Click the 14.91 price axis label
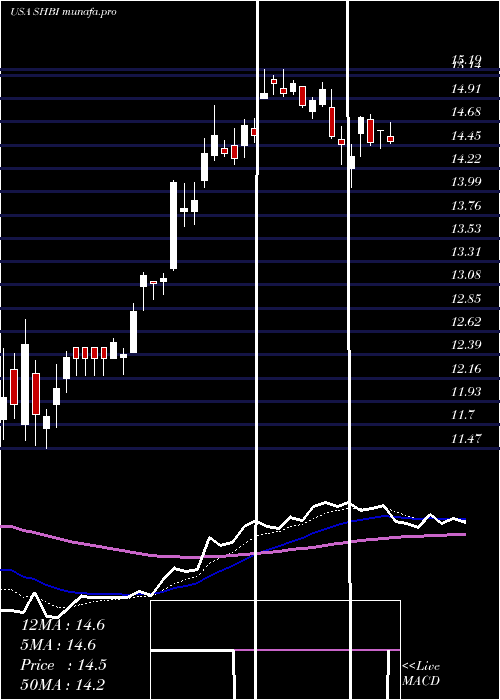500x700 pixels. point(466,89)
